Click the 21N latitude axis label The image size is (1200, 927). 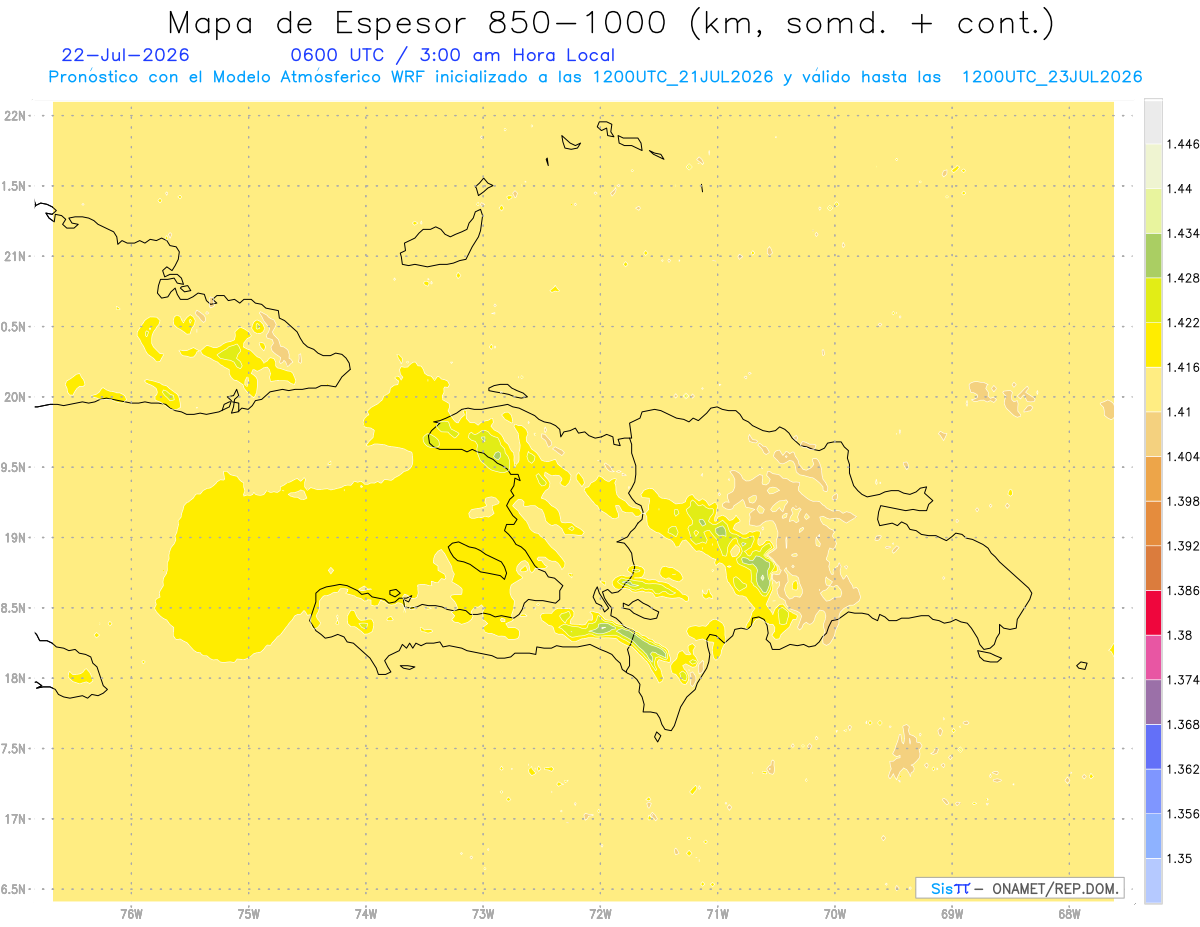[17, 256]
